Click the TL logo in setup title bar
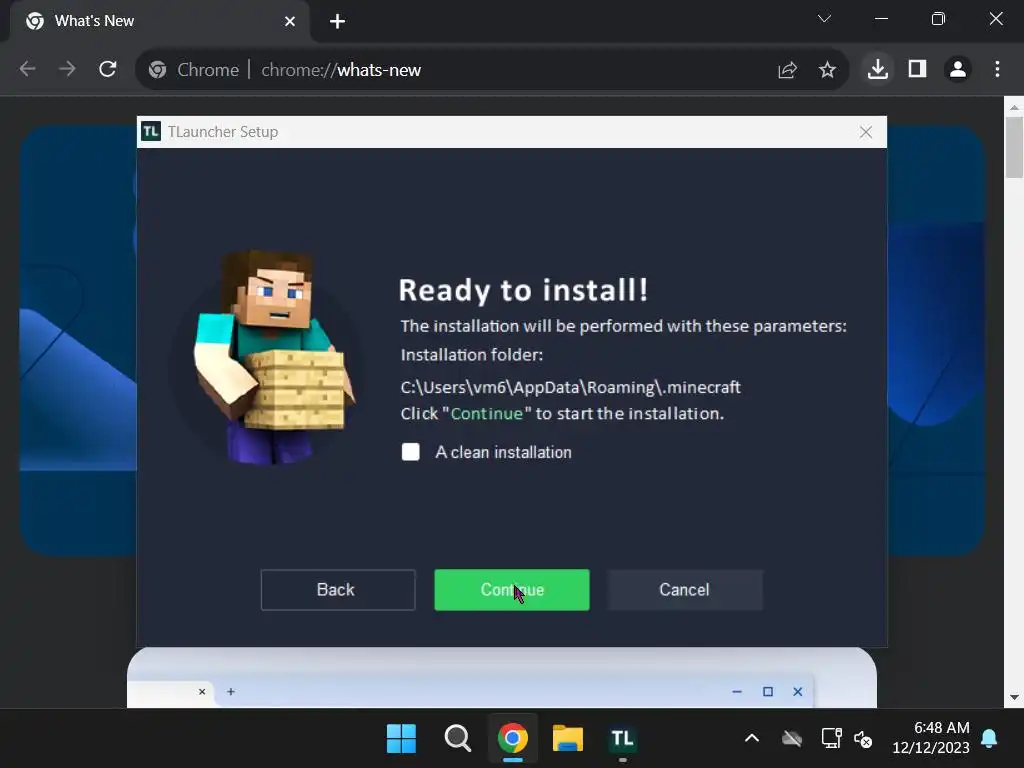The width and height of the screenshot is (1024, 768). pos(151,131)
